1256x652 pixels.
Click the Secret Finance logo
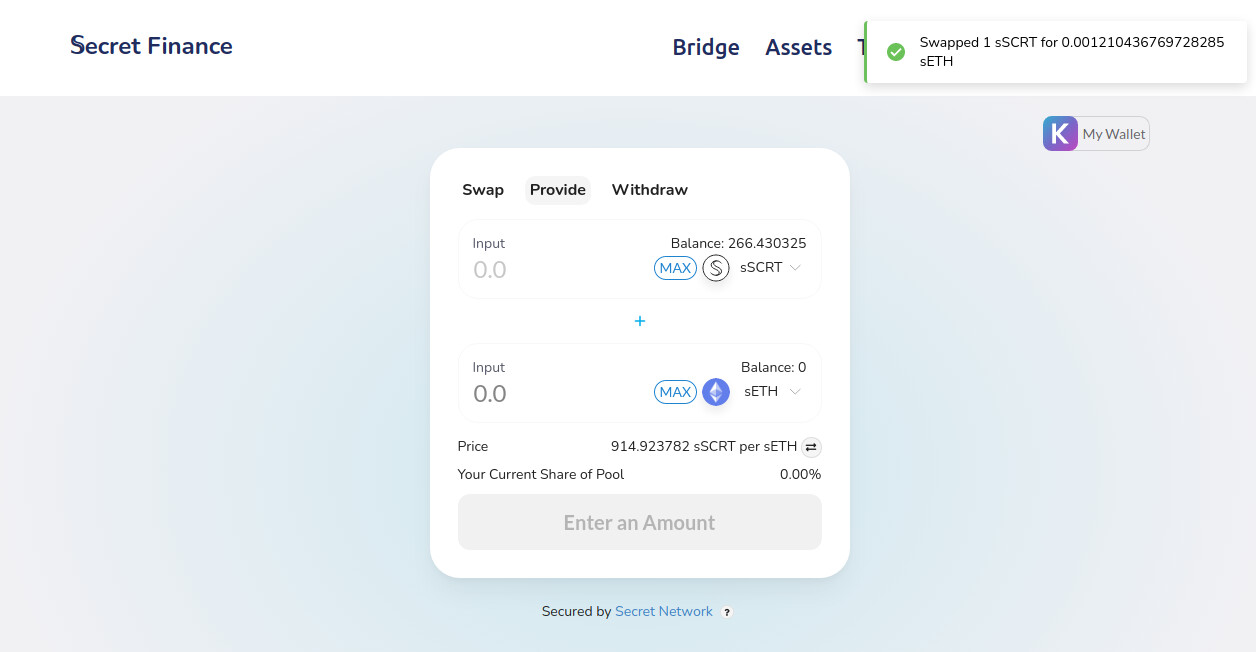(x=151, y=46)
